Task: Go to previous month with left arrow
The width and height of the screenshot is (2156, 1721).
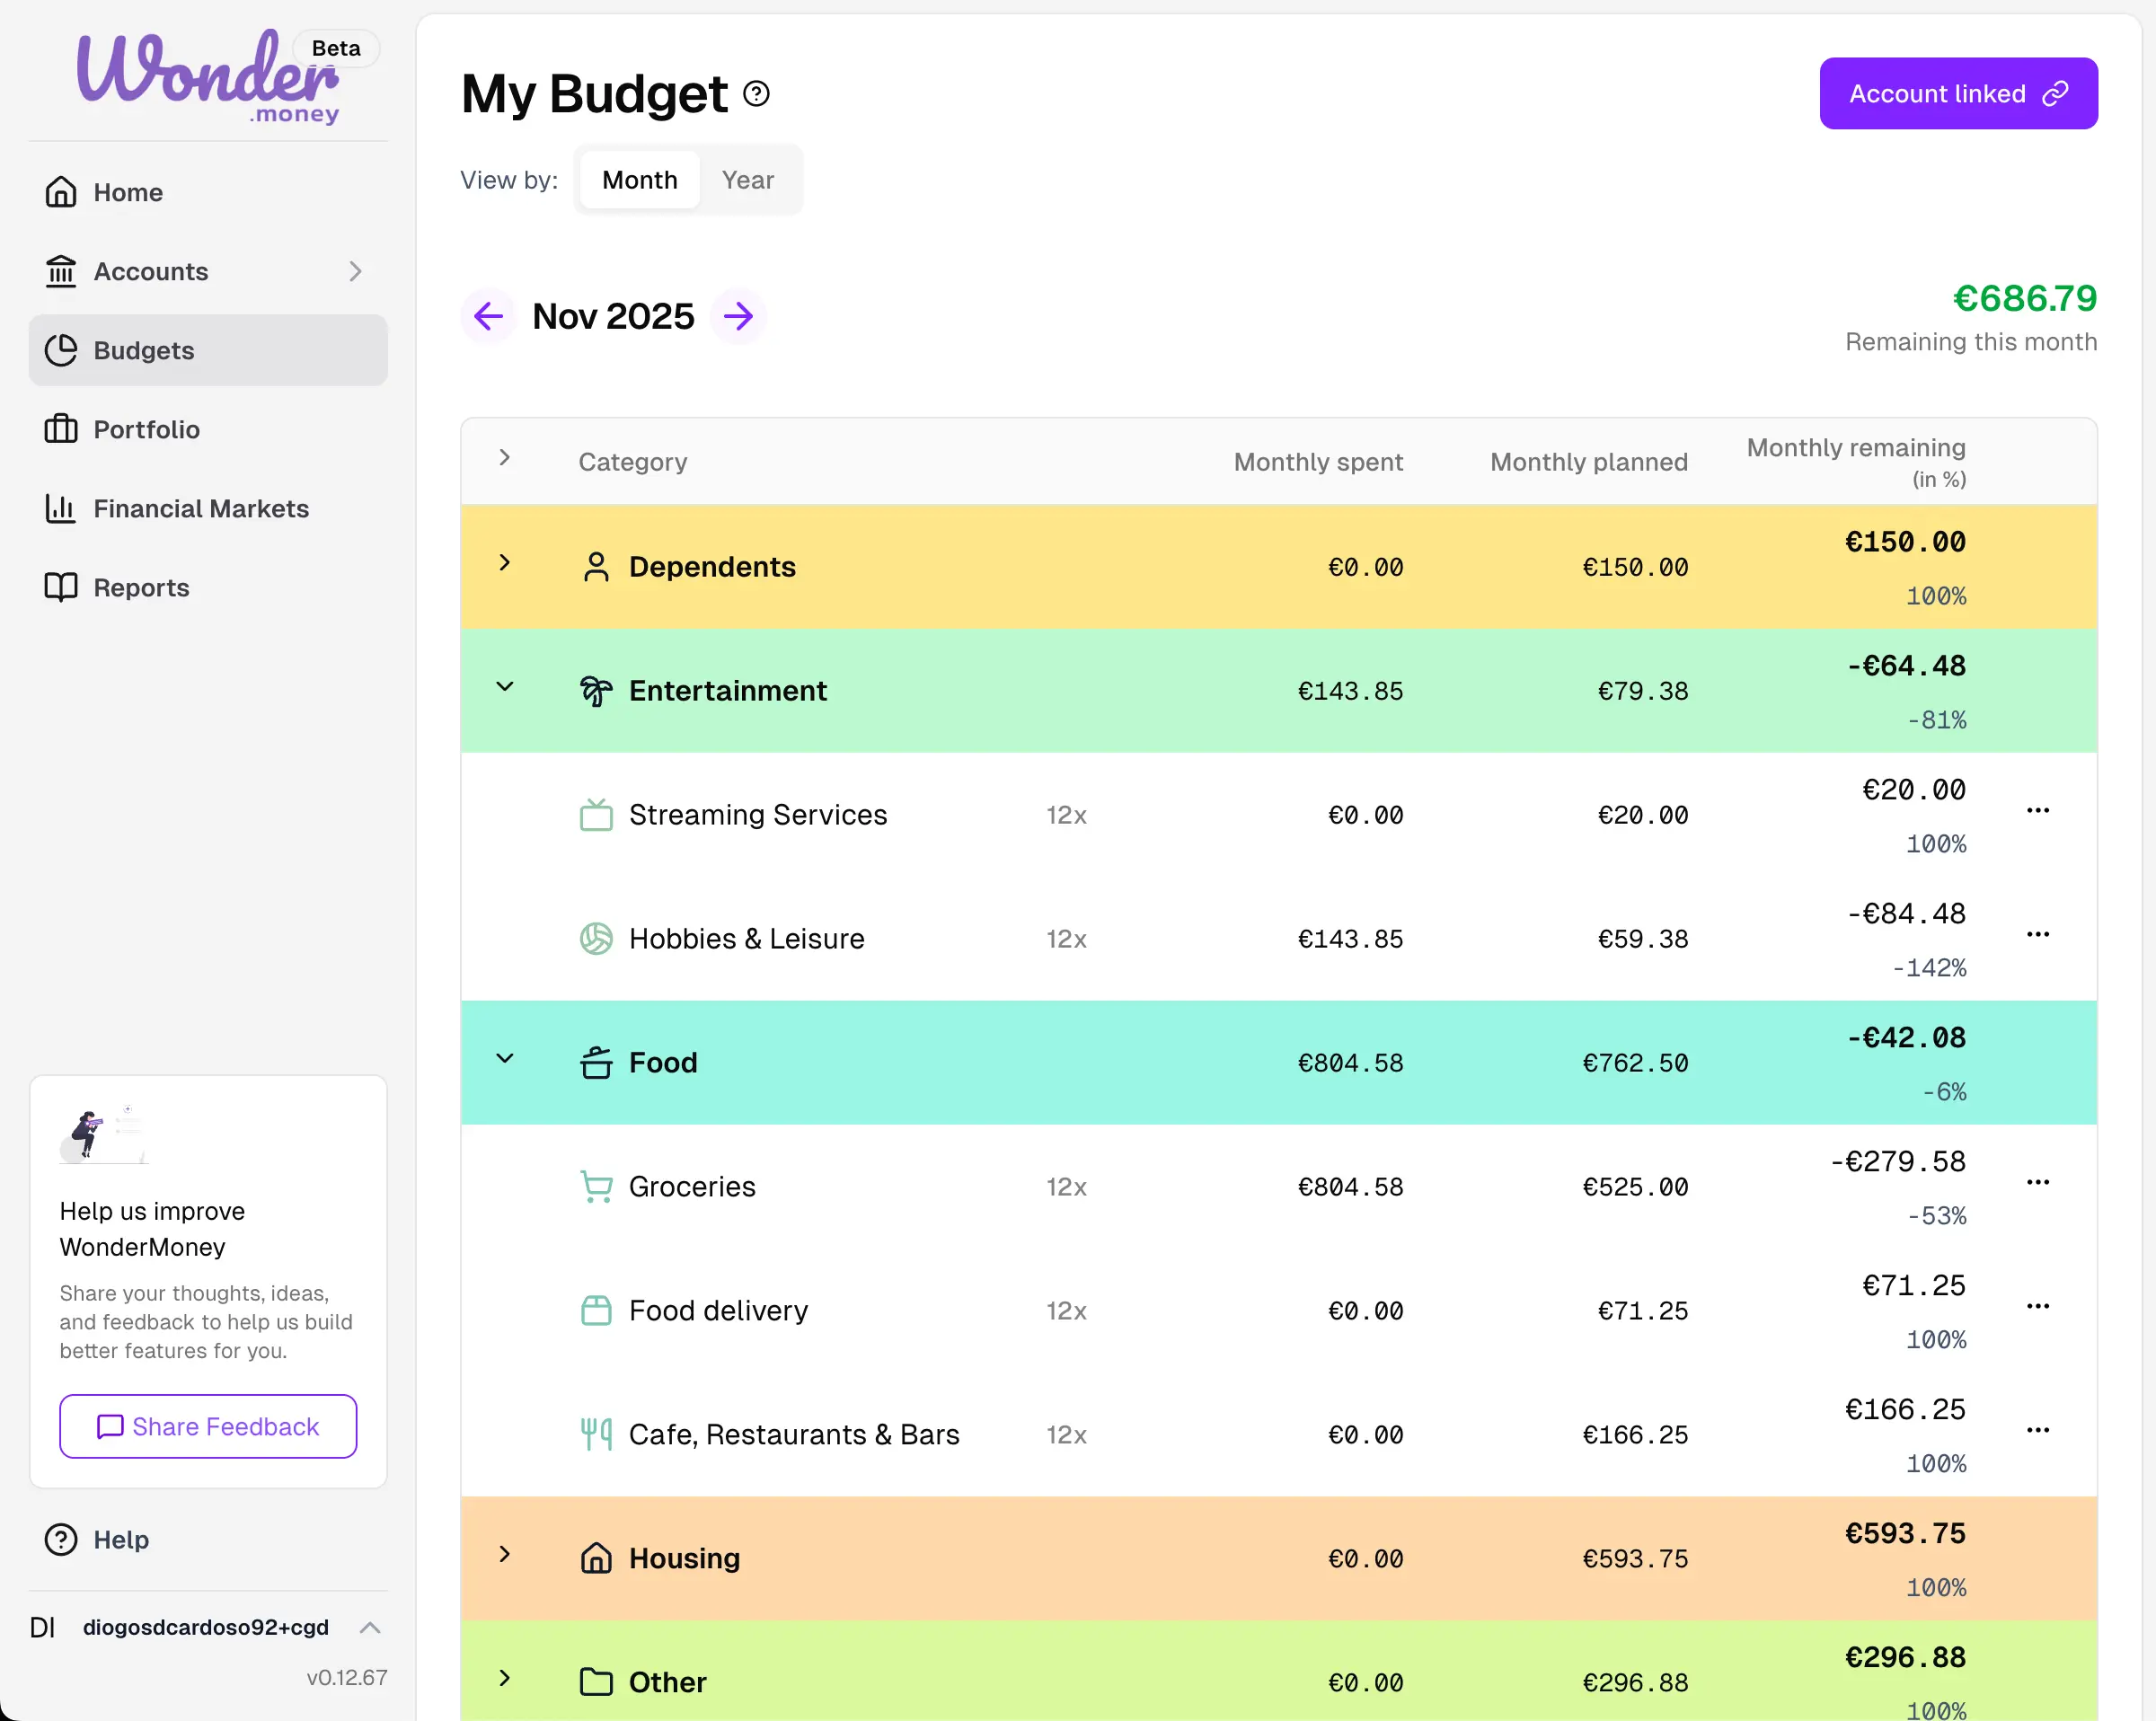Action: coord(488,316)
